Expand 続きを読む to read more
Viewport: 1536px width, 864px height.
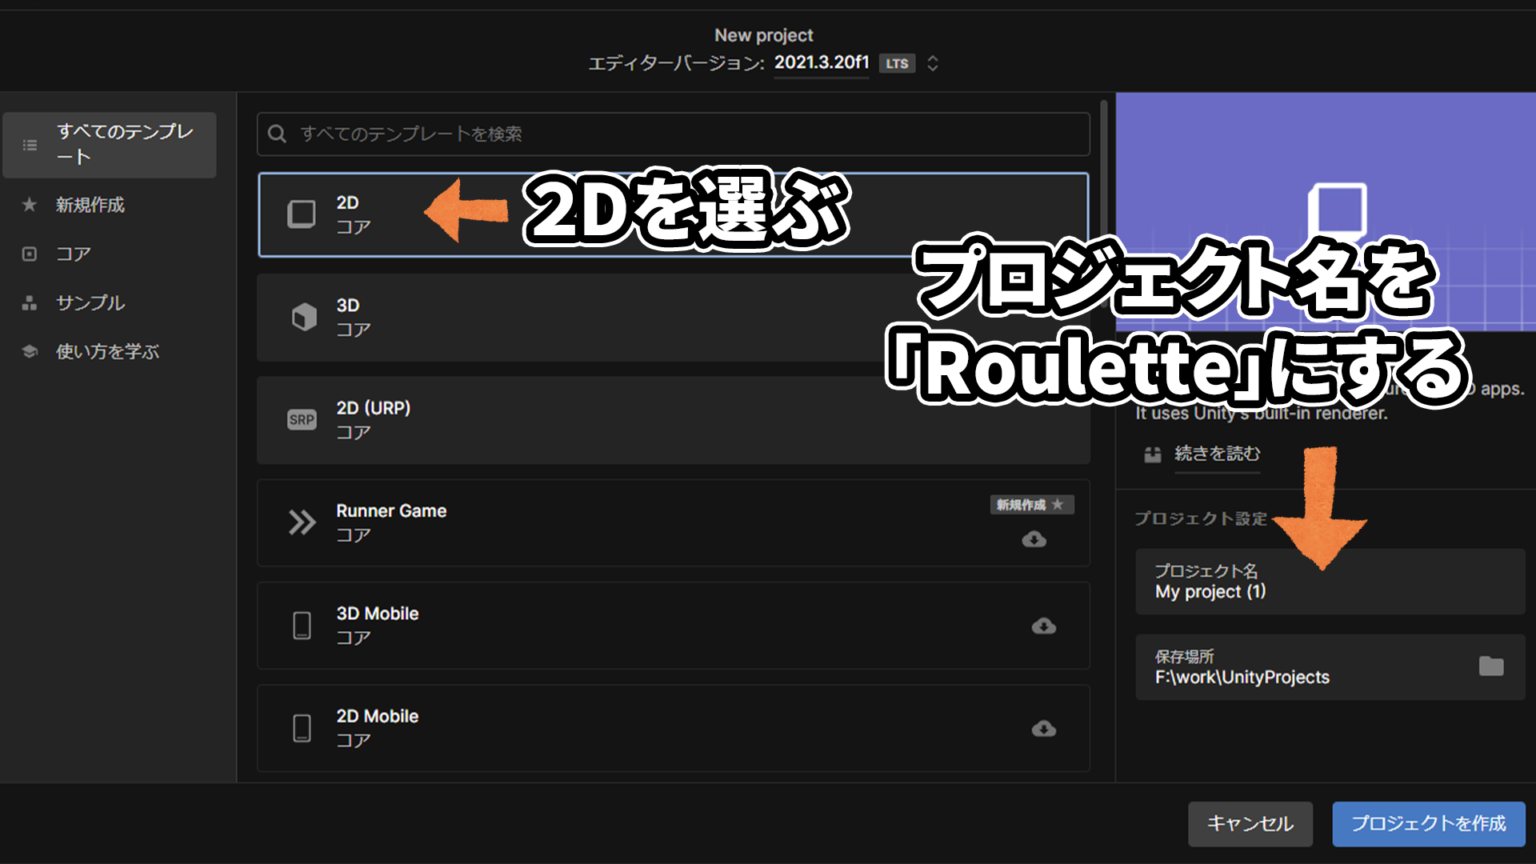pos(1216,454)
